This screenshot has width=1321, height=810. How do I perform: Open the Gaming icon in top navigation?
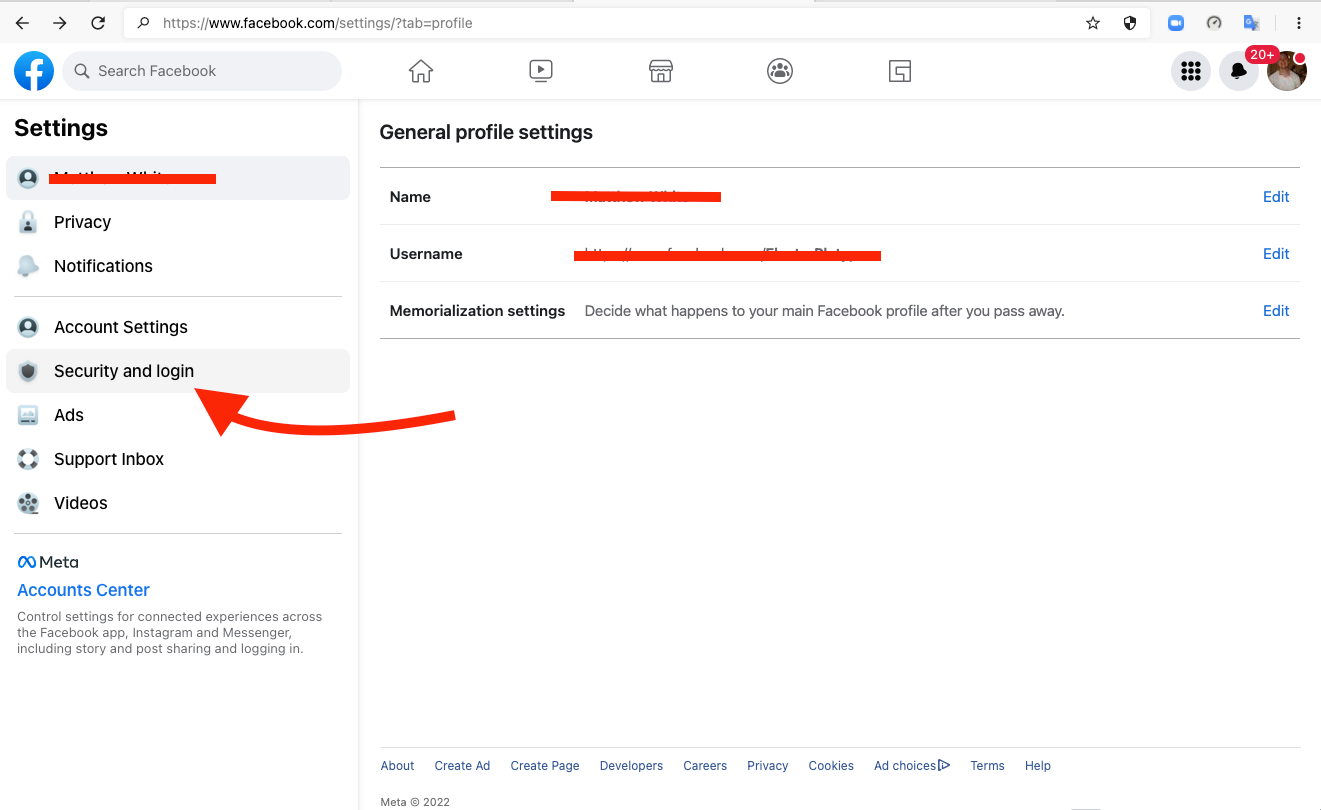900,71
